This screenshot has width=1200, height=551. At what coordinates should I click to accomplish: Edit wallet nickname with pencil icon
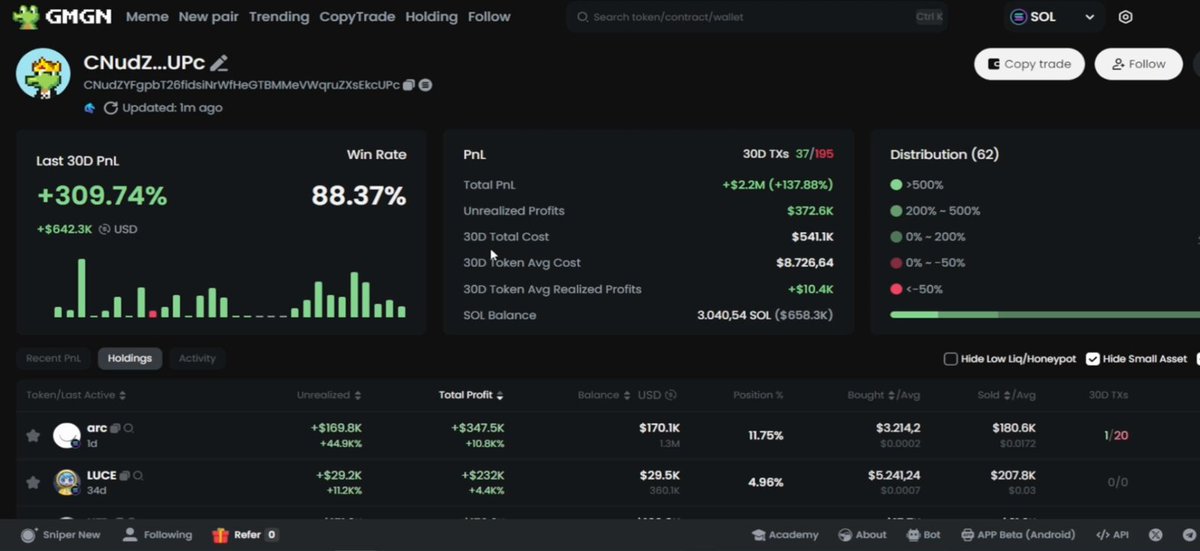(x=219, y=64)
